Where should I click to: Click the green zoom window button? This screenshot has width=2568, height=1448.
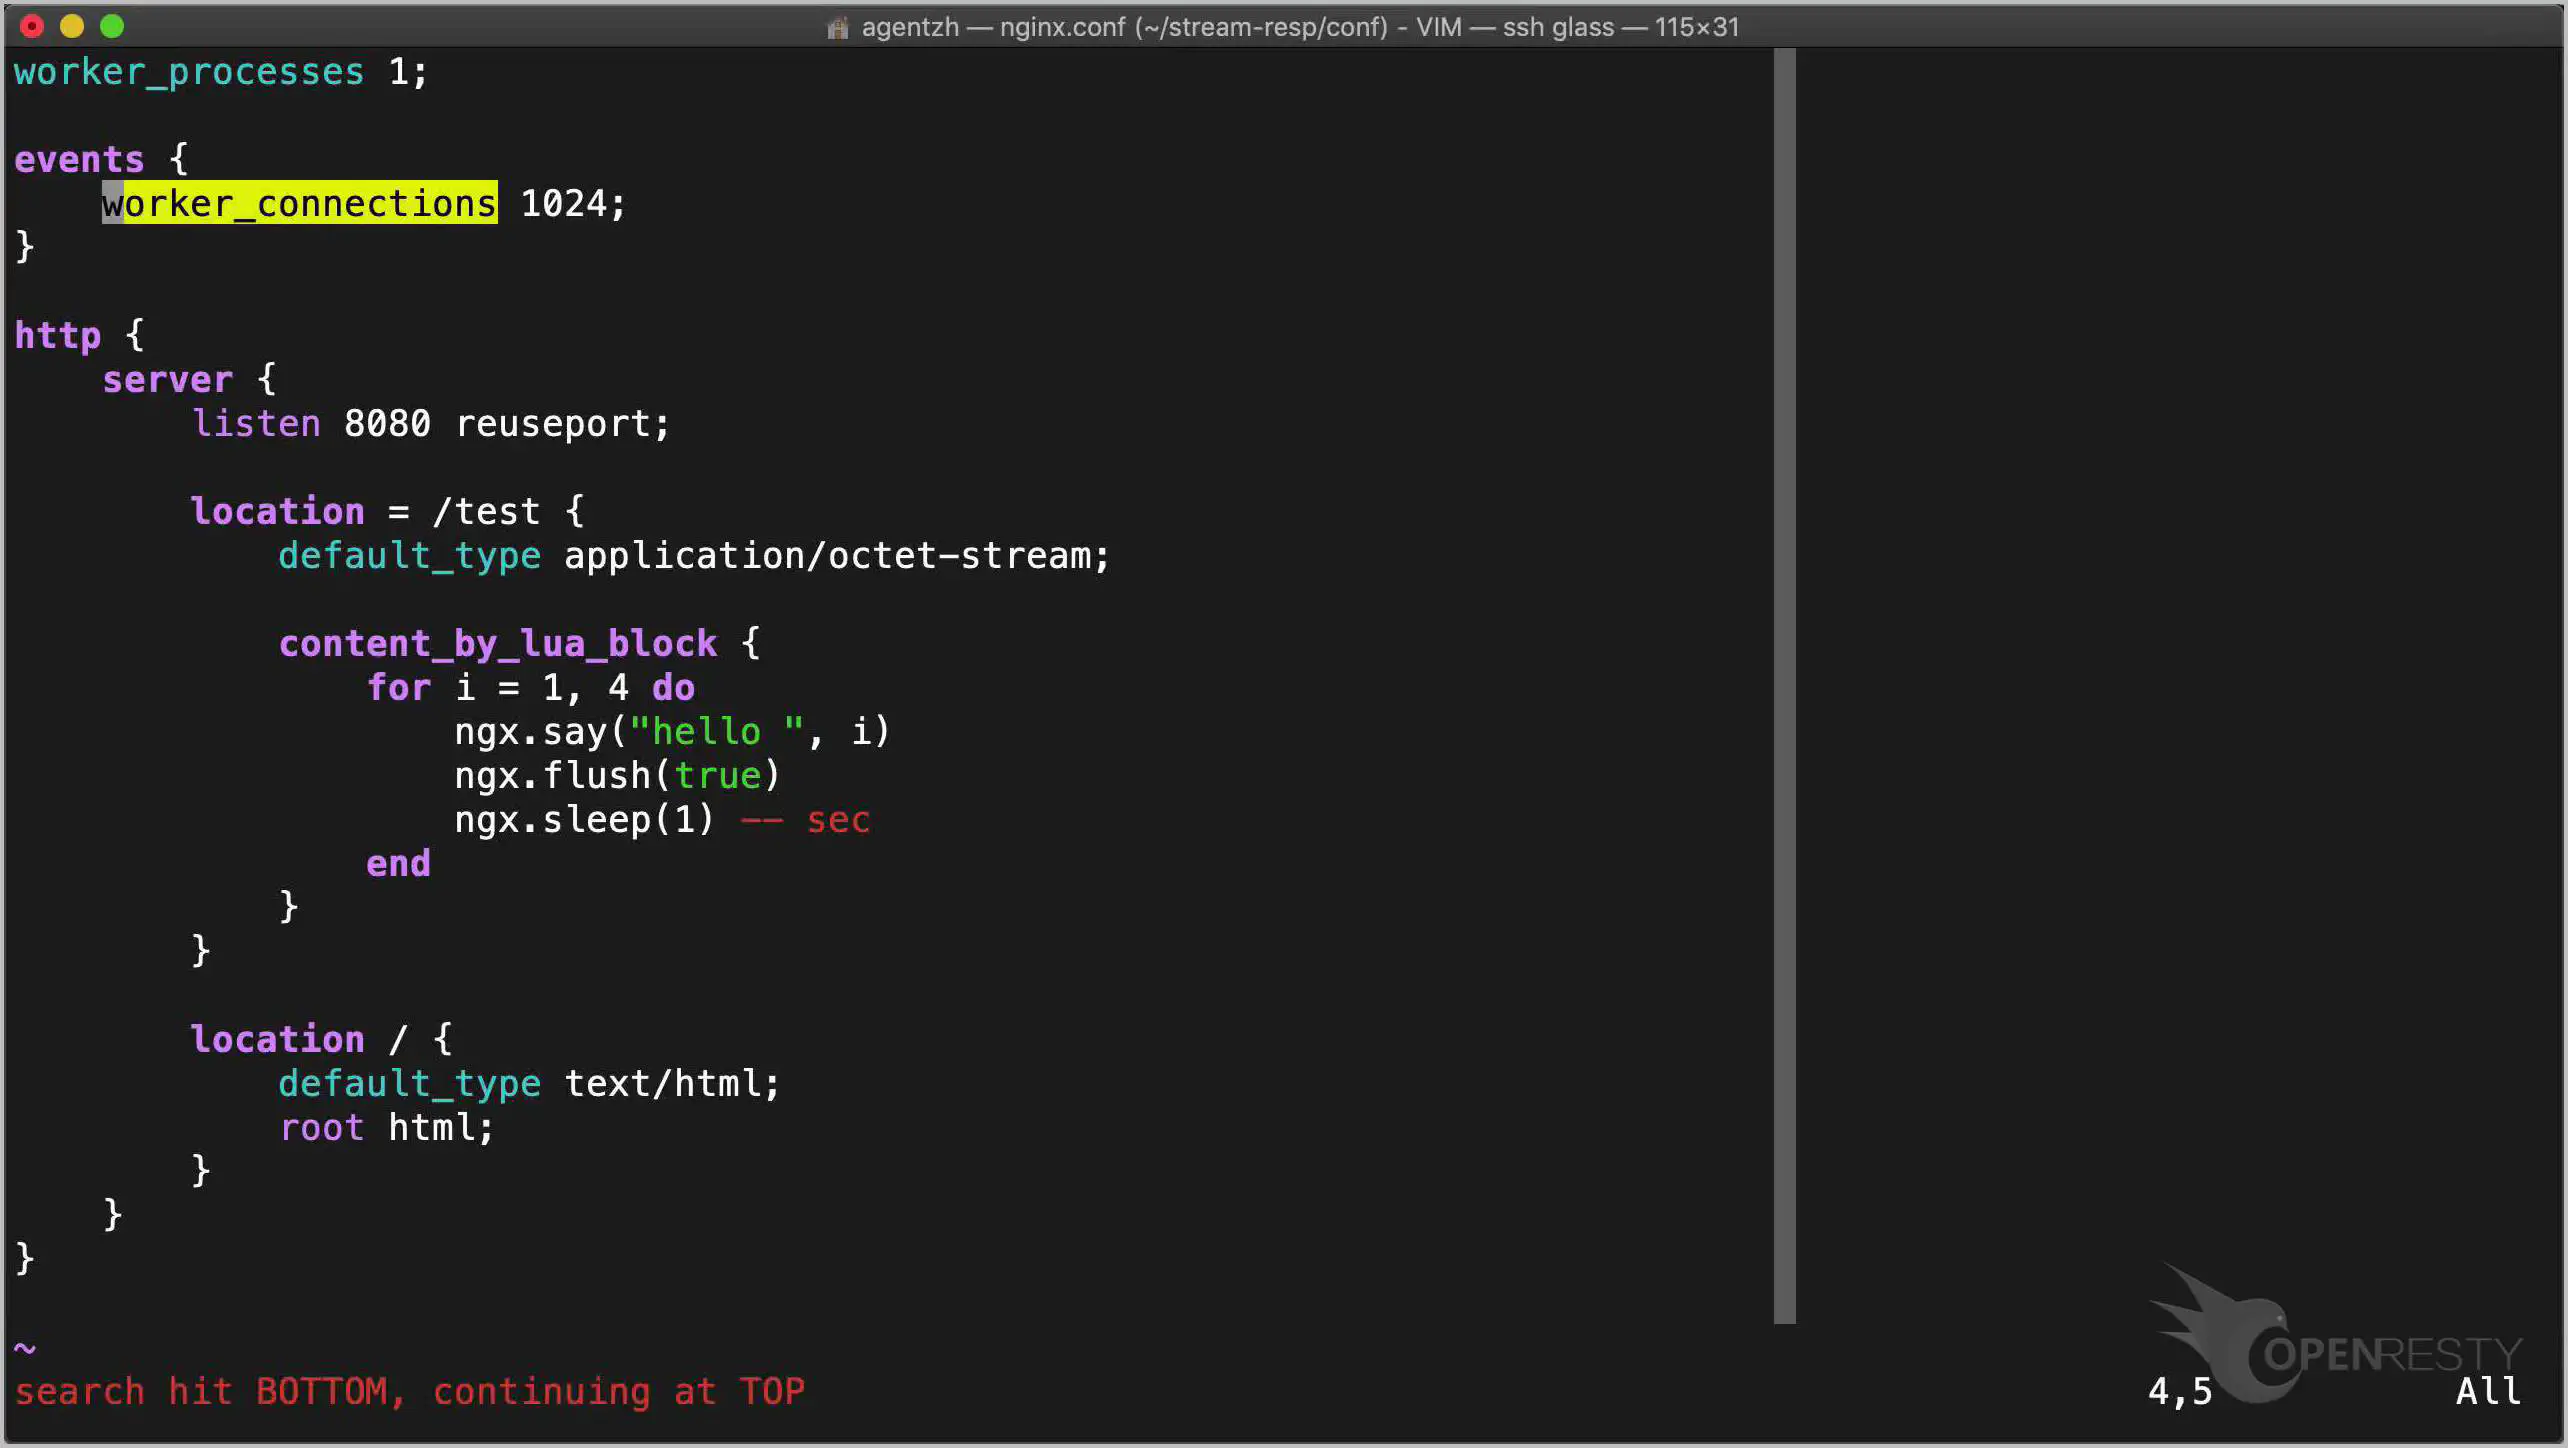[x=112, y=26]
